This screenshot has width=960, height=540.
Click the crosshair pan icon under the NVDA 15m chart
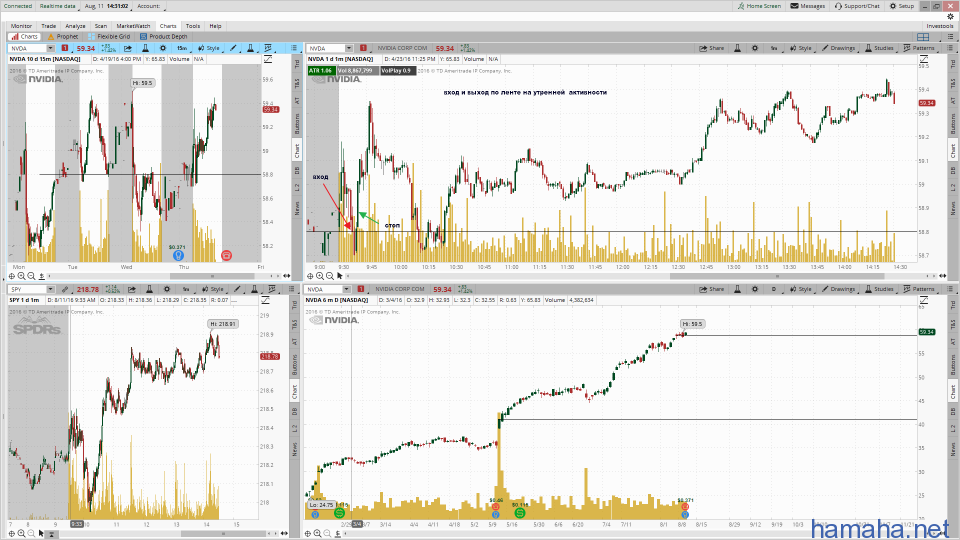pyautogui.click(x=12, y=277)
